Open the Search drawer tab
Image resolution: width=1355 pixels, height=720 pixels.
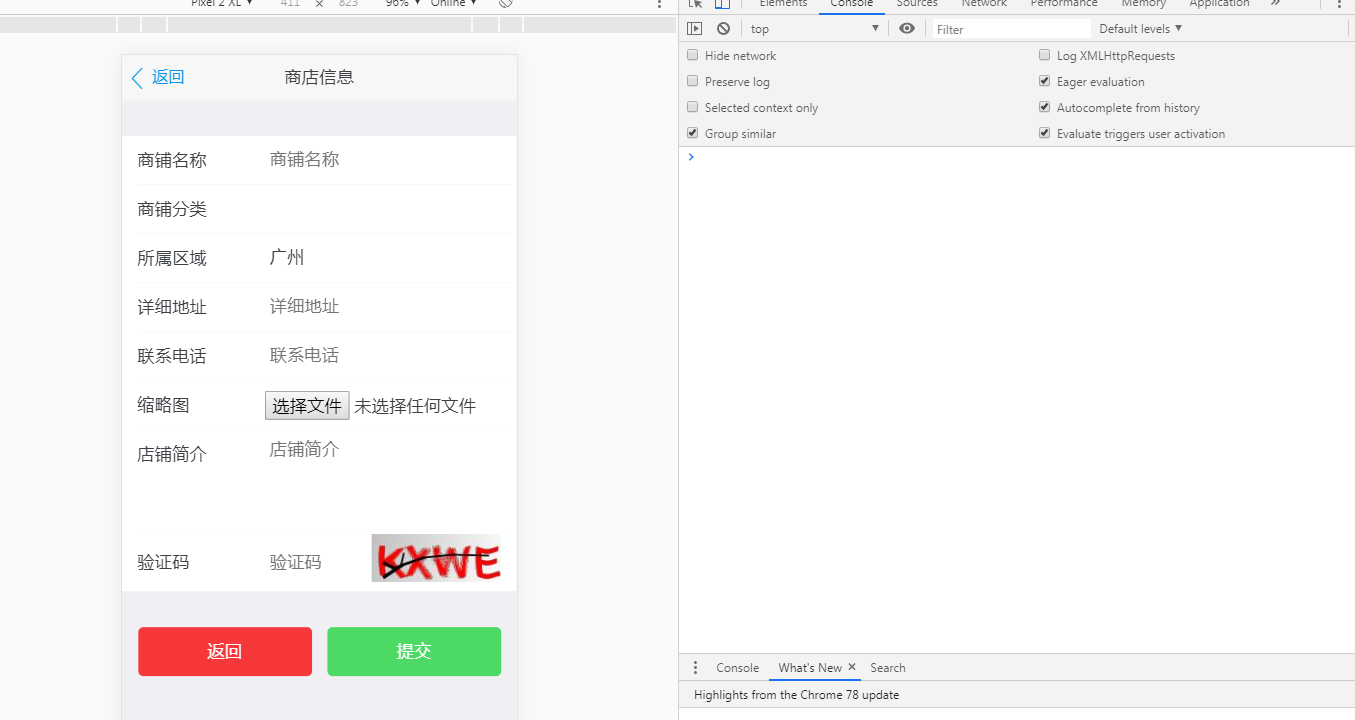(x=888, y=667)
